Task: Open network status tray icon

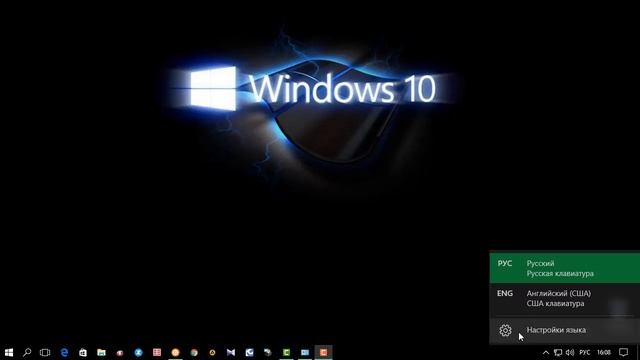Action: click(x=558, y=352)
